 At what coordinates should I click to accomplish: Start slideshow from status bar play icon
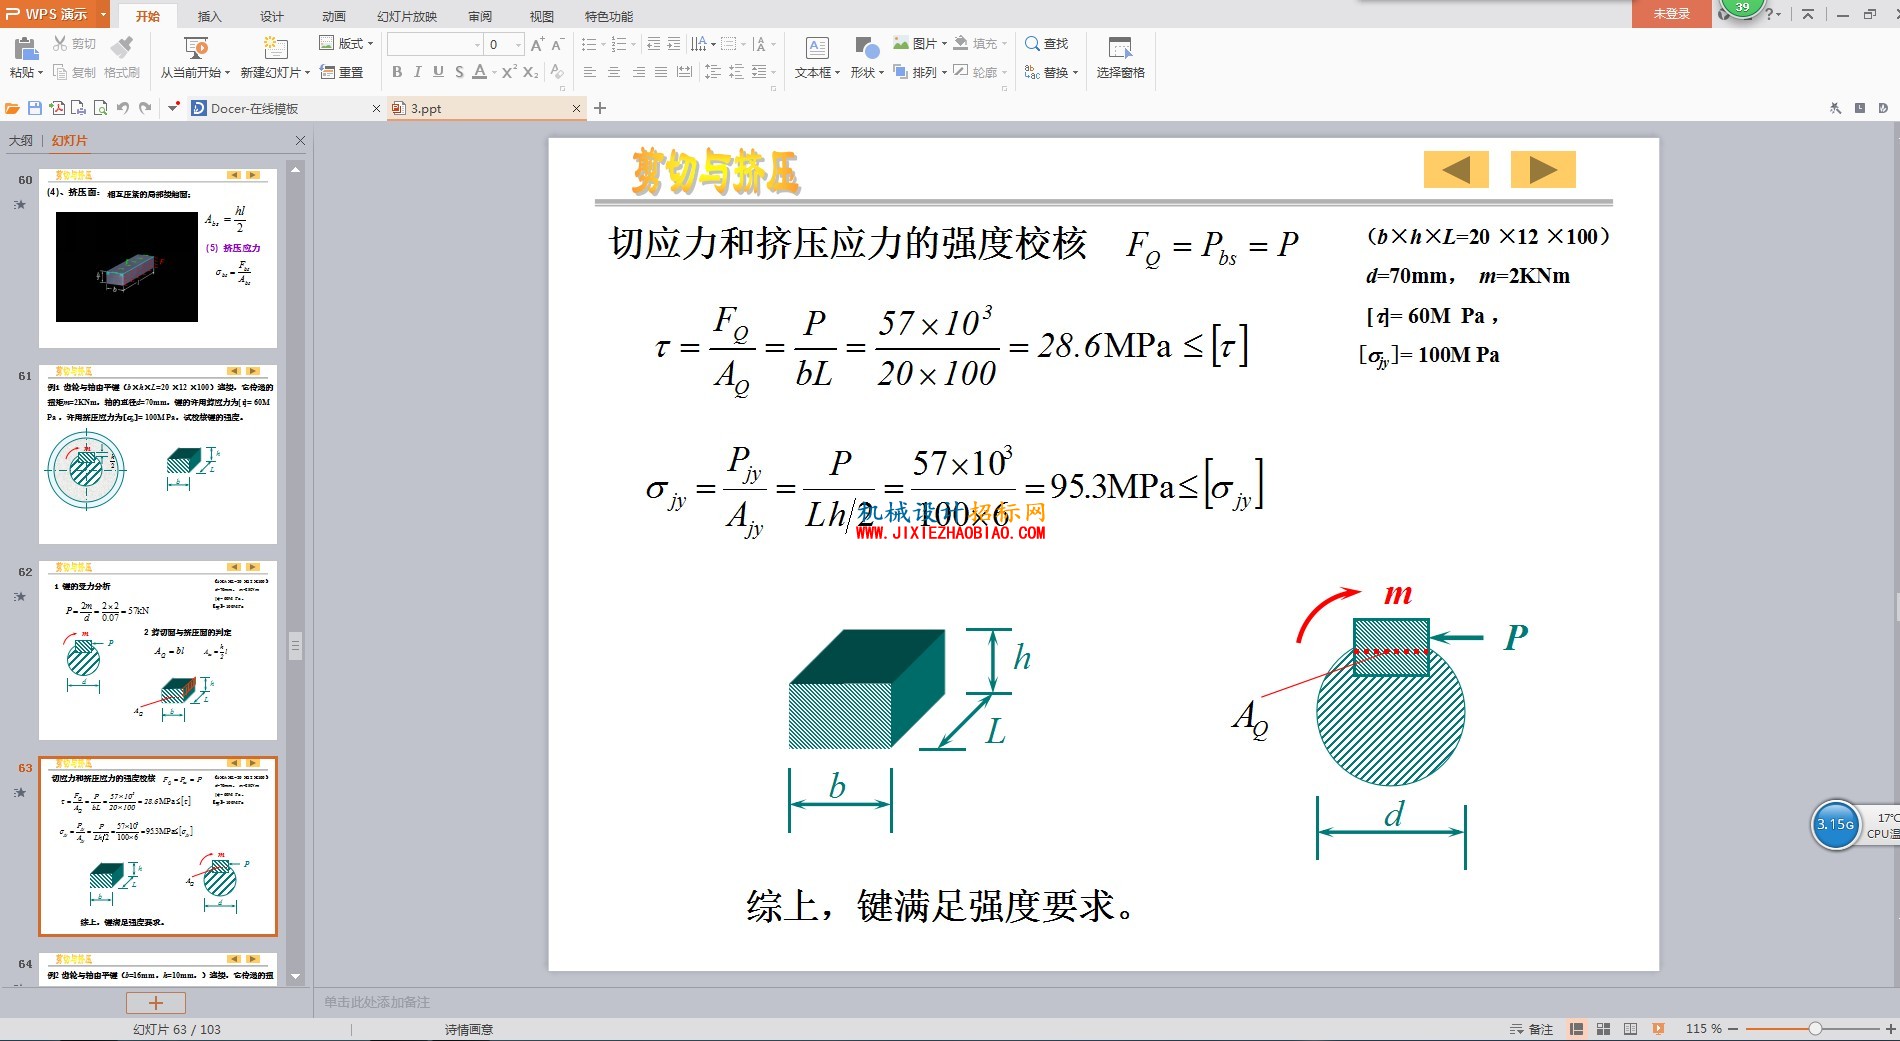pos(1658,1029)
